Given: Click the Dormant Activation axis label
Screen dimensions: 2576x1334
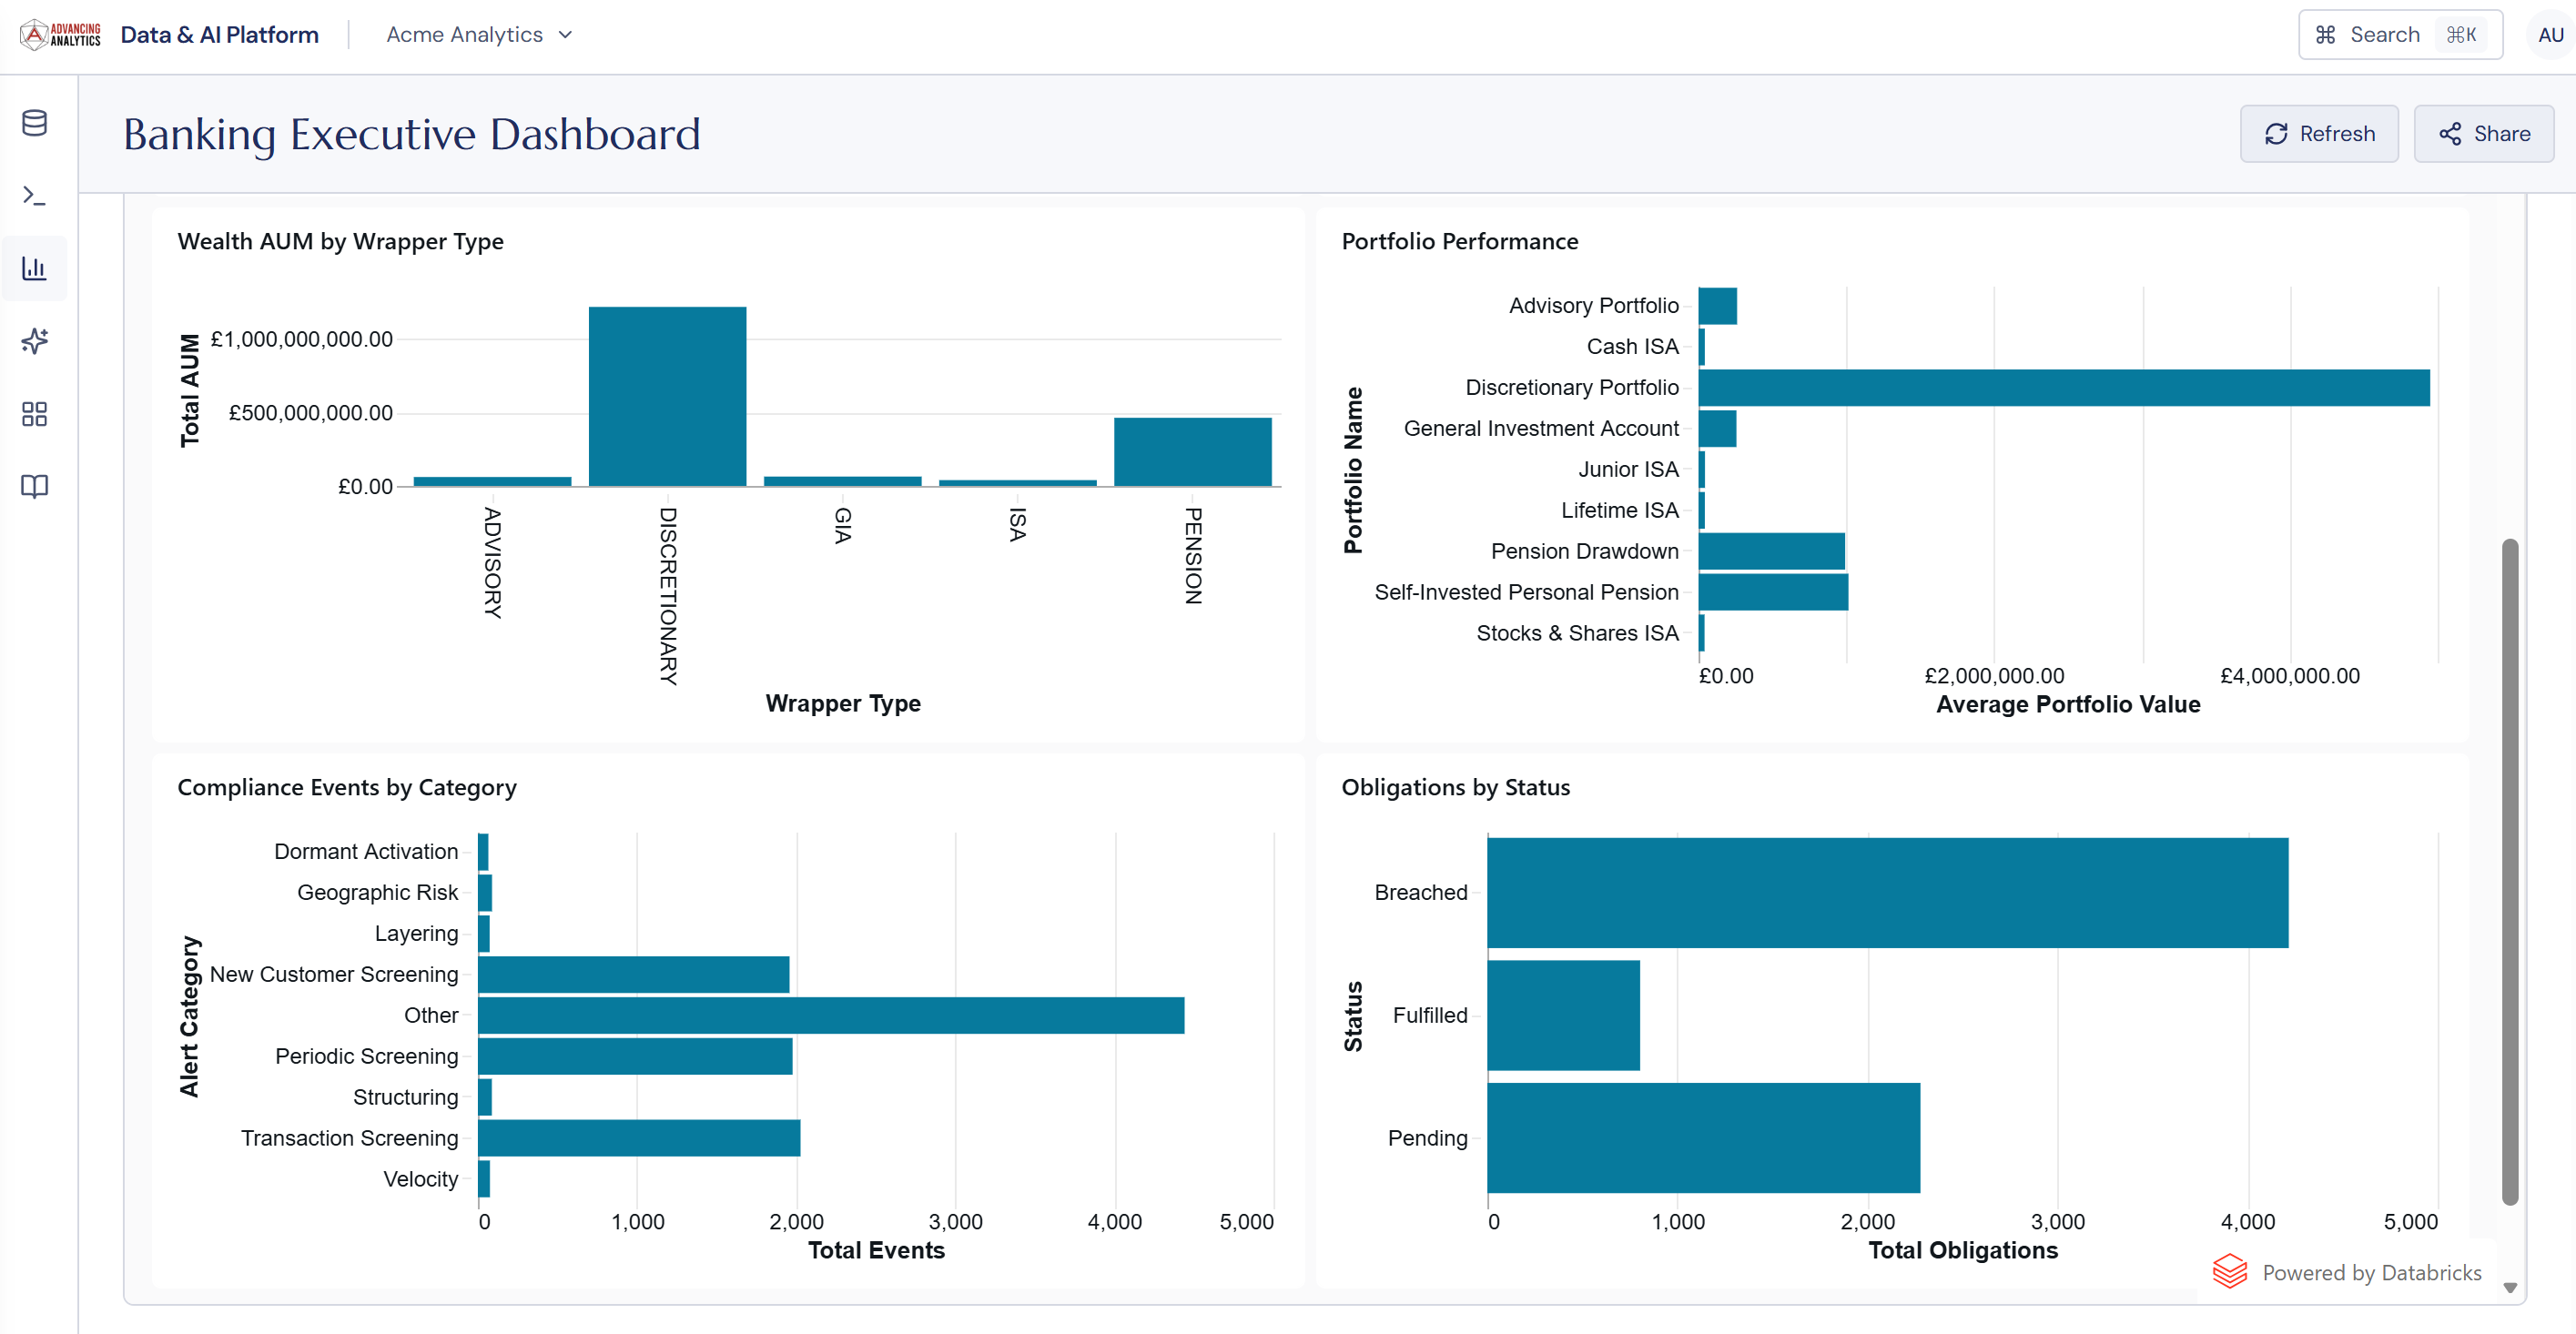Looking at the screenshot, I should coord(366,851).
